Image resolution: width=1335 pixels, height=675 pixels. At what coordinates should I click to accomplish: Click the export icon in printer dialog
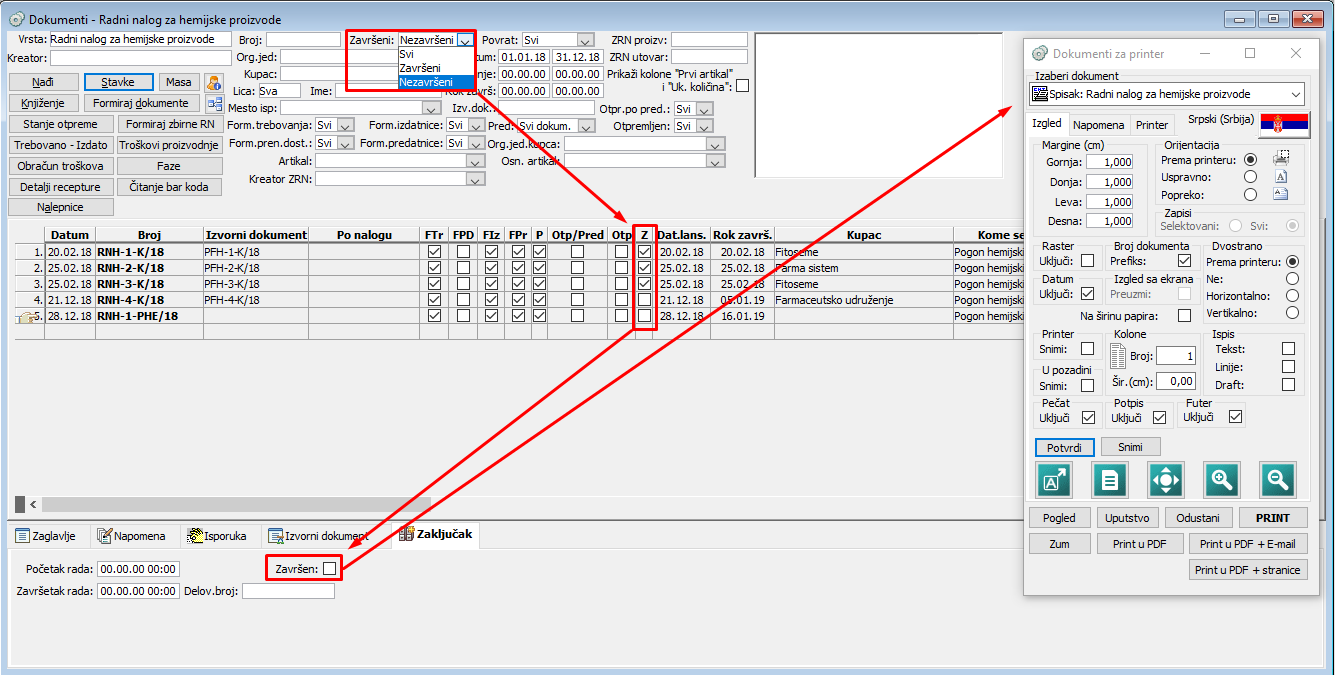tap(1054, 480)
